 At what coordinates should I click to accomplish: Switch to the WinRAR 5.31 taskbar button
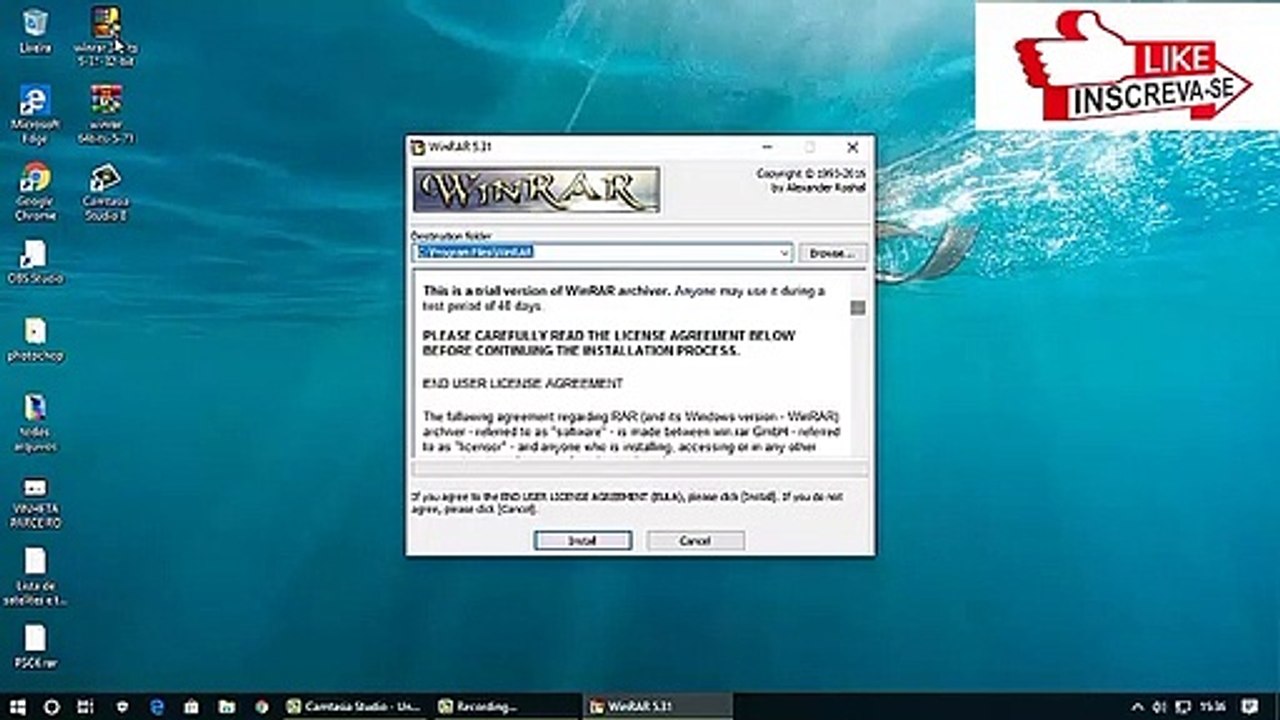659,706
